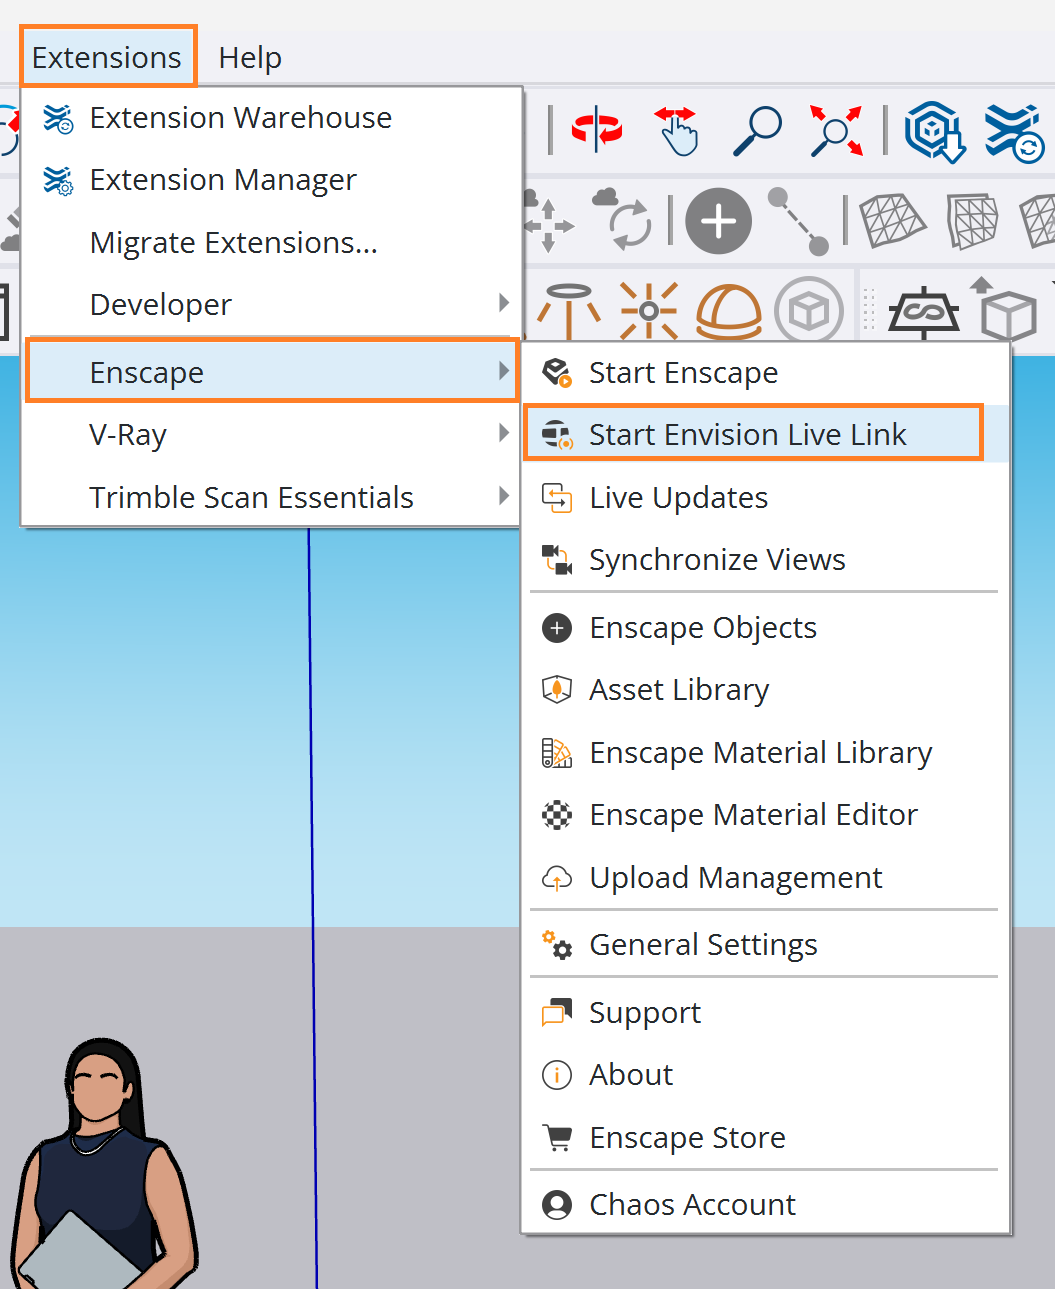Select the Enscape menu entry
1055x1289 pixels.
pyautogui.click(x=271, y=372)
